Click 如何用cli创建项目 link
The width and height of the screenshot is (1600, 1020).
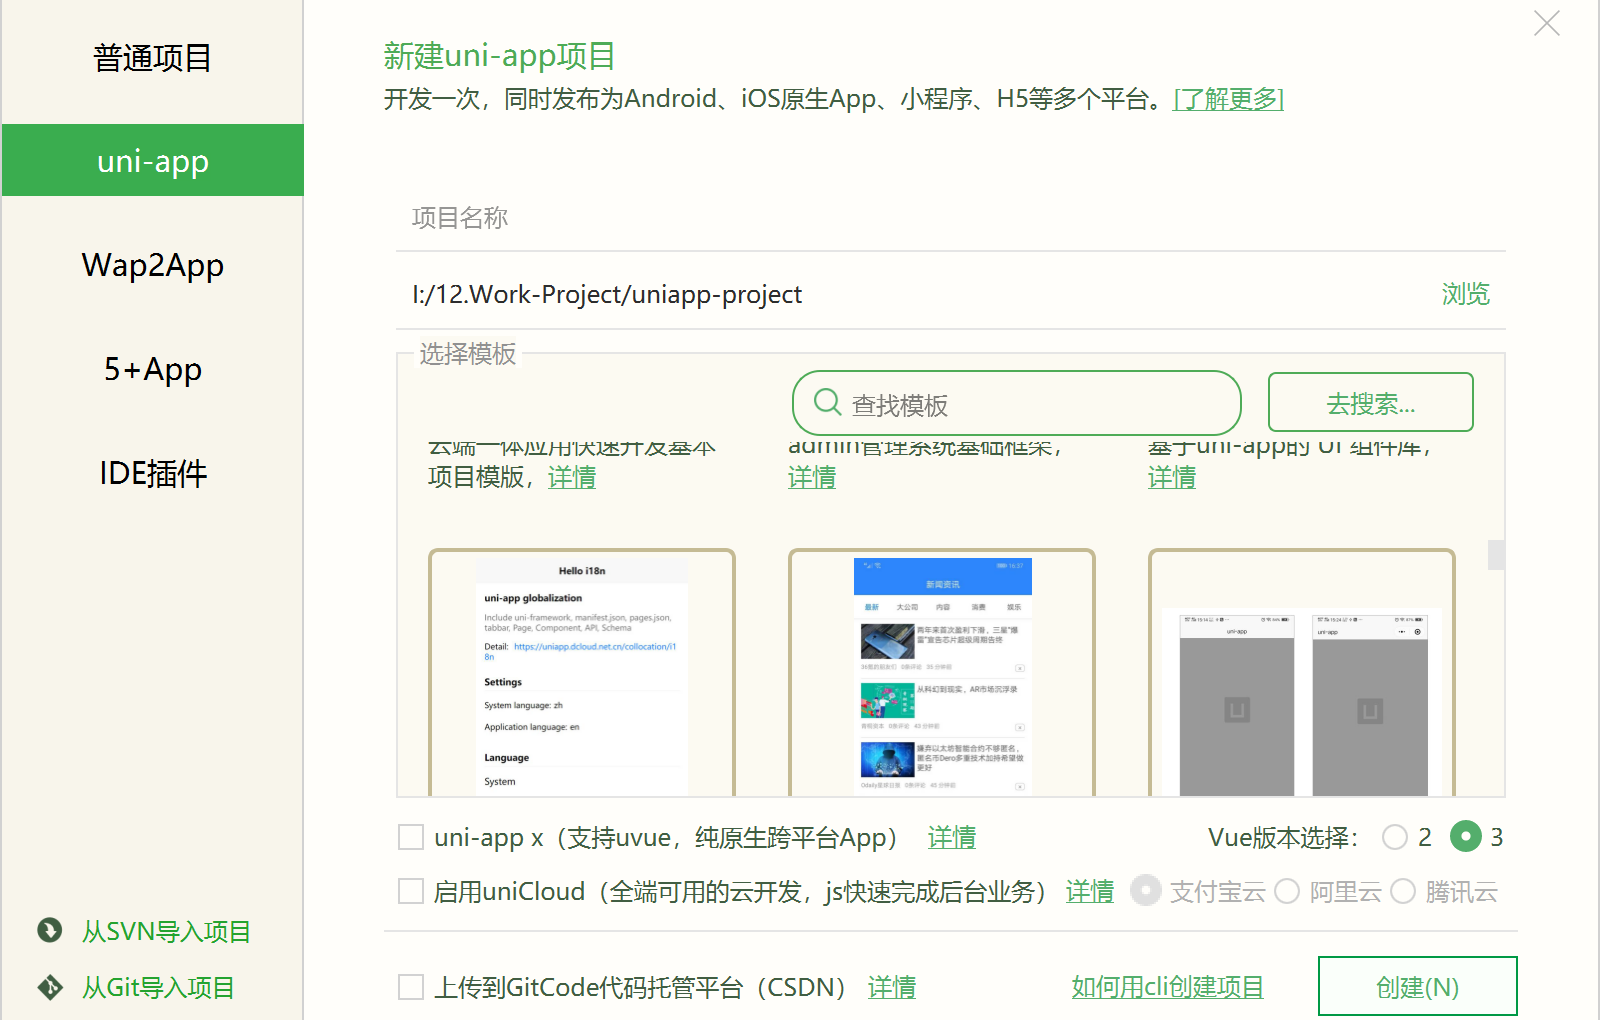1167,986
